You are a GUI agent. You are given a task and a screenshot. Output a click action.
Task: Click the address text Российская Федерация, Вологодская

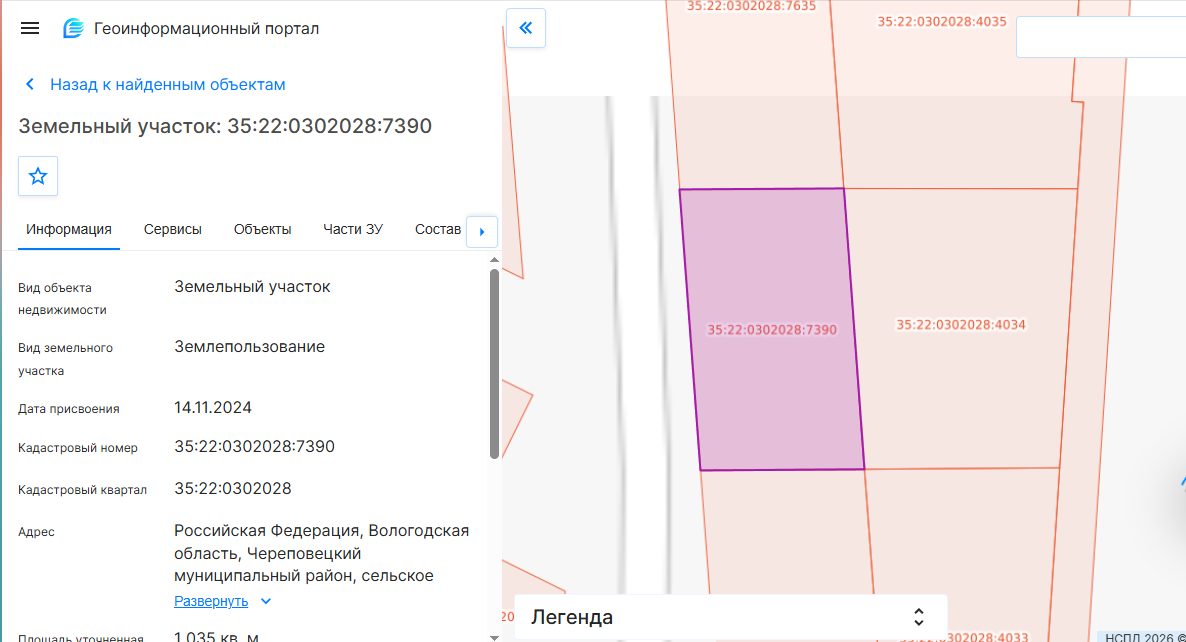pyautogui.click(x=321, y=531)
